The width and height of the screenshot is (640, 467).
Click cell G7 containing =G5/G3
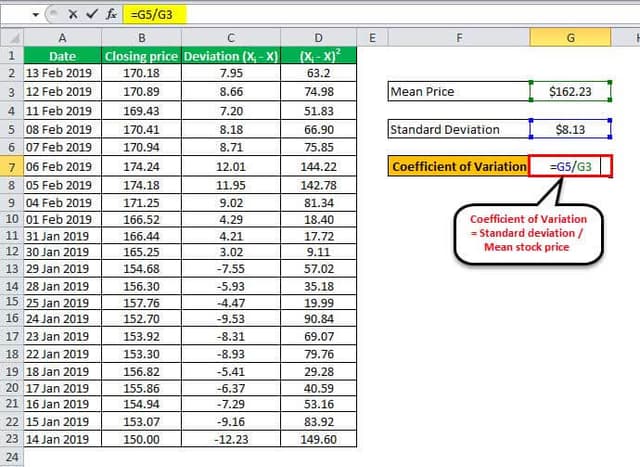click(570, 166)
